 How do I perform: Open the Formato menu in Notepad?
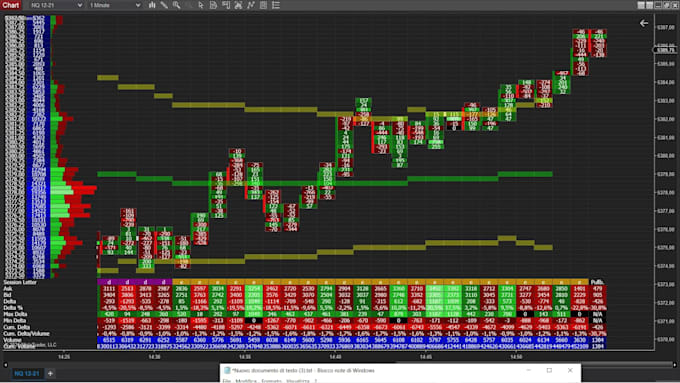(x=271, y=381)
